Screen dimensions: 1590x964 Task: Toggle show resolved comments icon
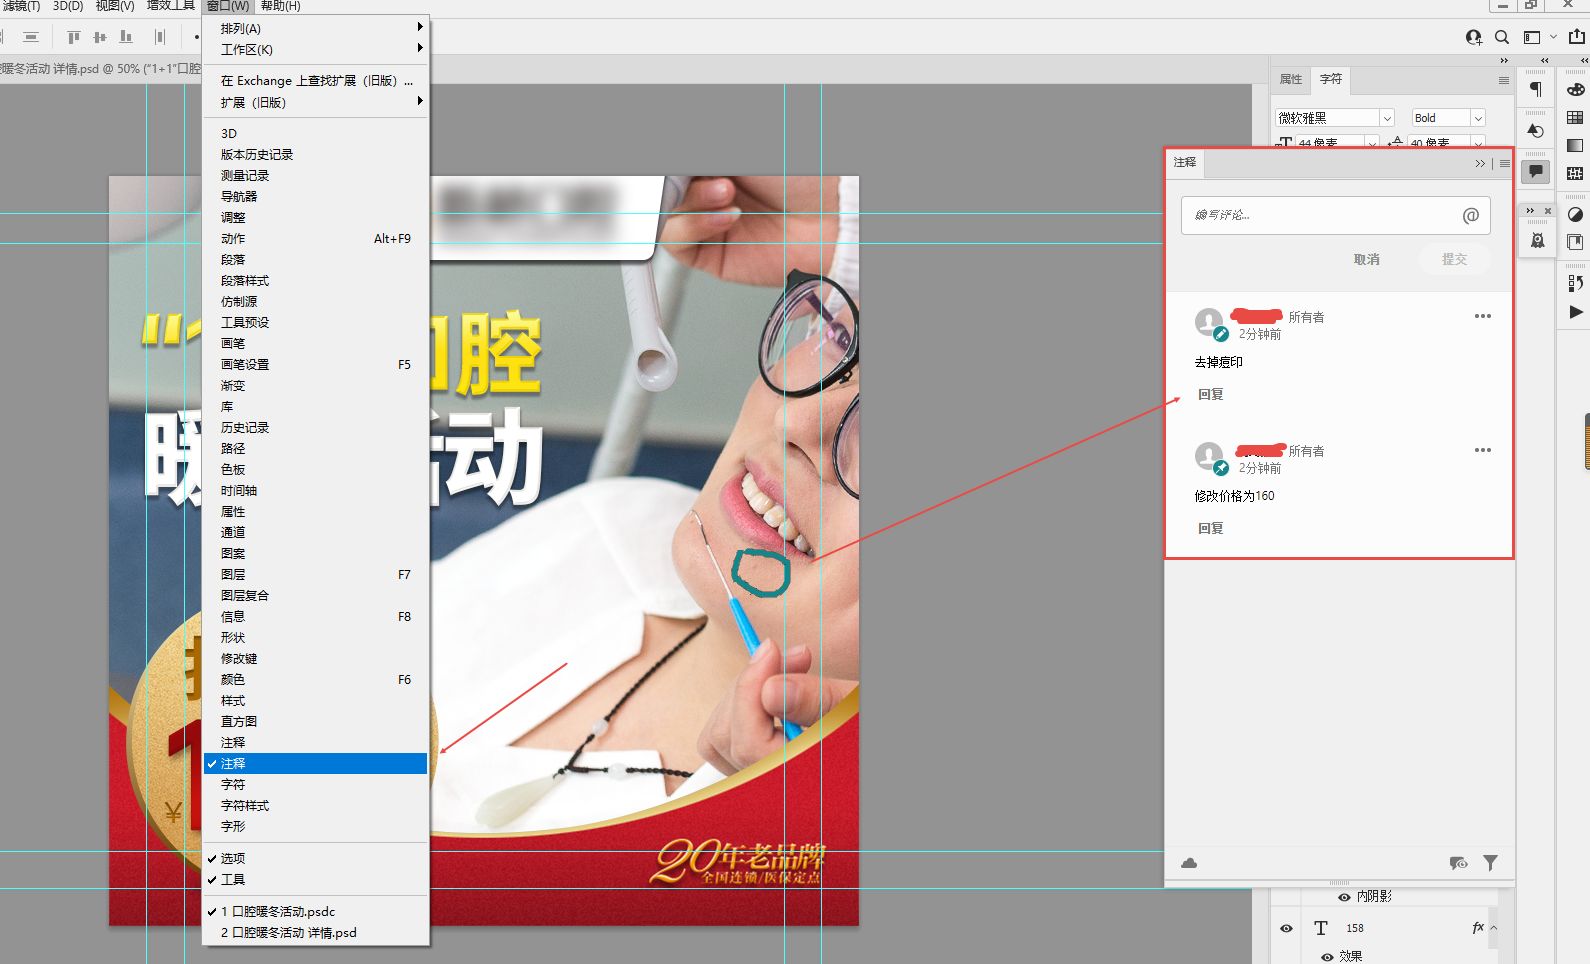coord(1459,863)
